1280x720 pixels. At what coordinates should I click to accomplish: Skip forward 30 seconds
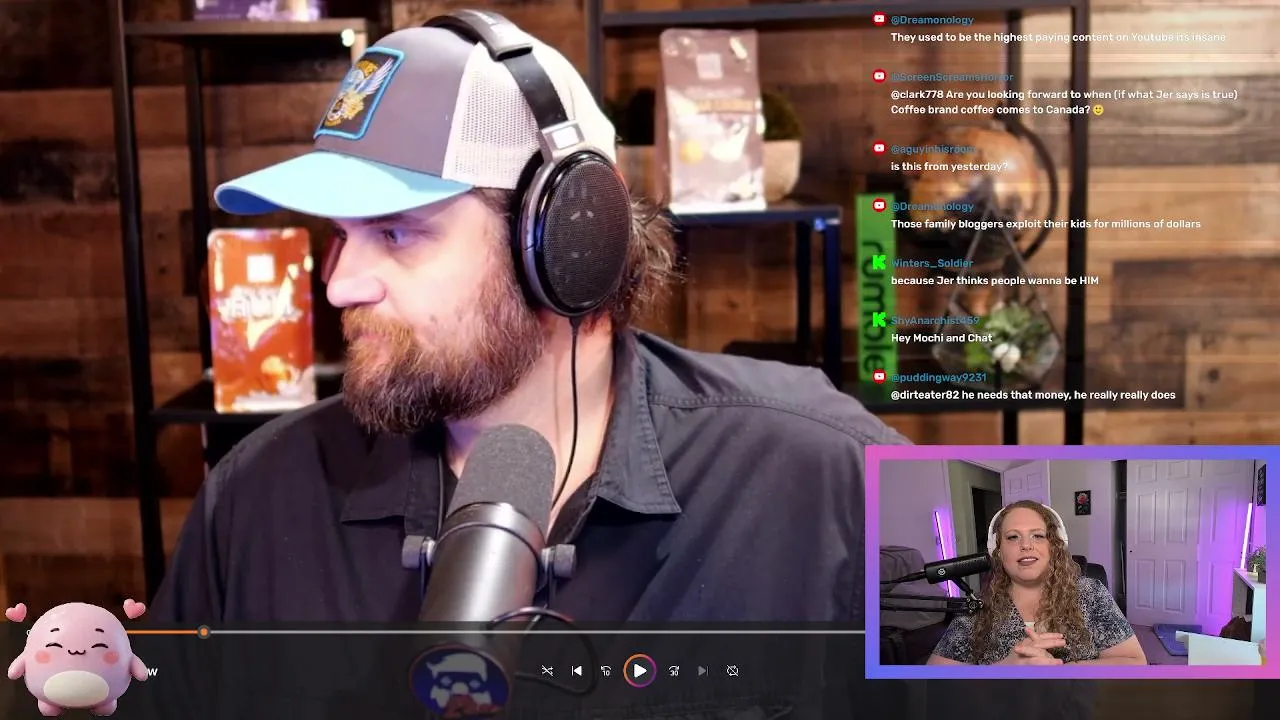tap(674, 671)
